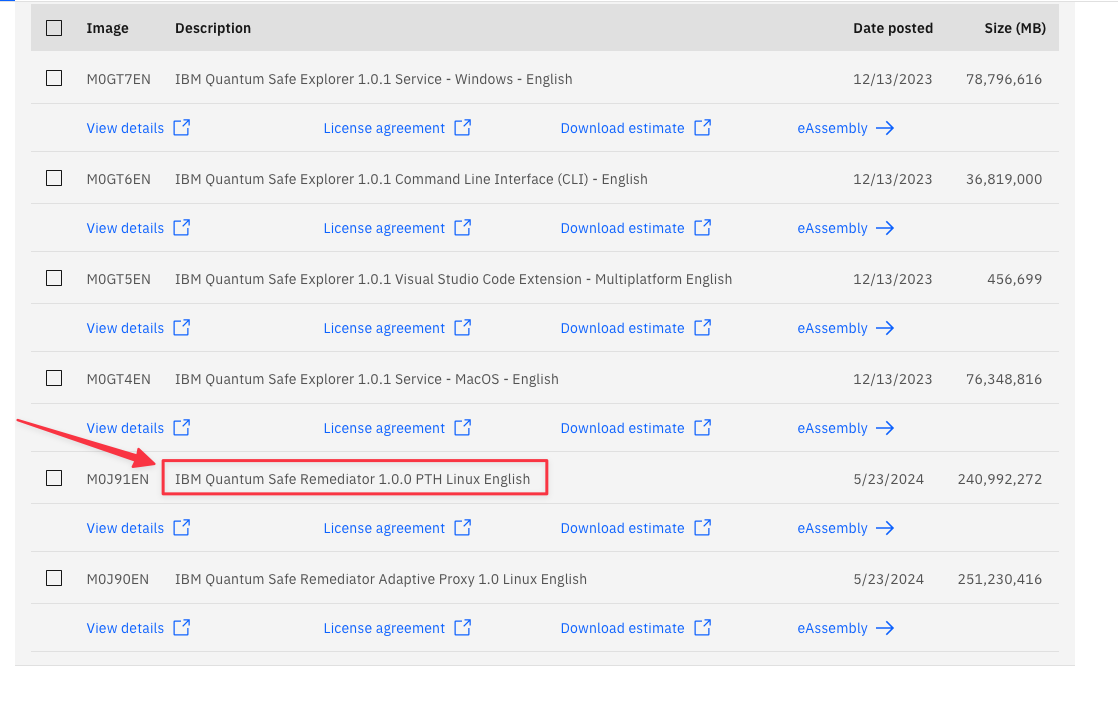Open external link icon beside M0GT7EN View details
The image size is (1118, 714).
pyautogui.click(x=182, y=128)
